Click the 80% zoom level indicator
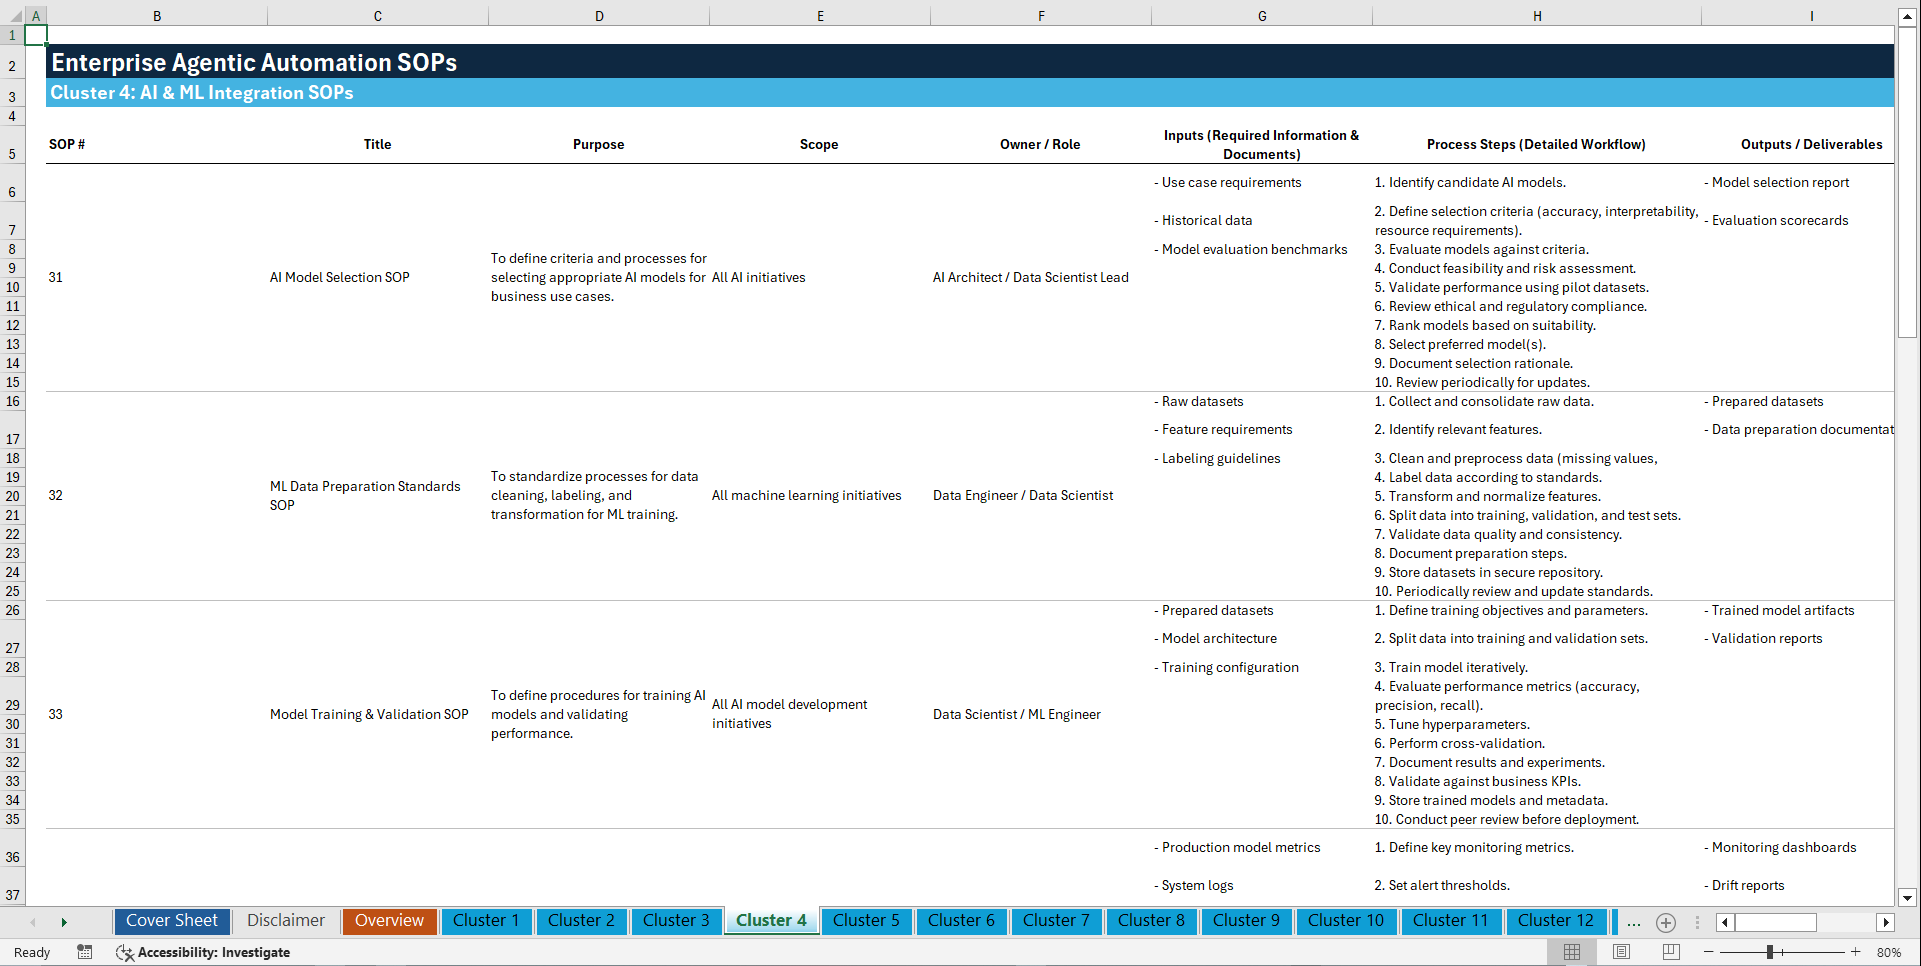 pos(1889,952)
